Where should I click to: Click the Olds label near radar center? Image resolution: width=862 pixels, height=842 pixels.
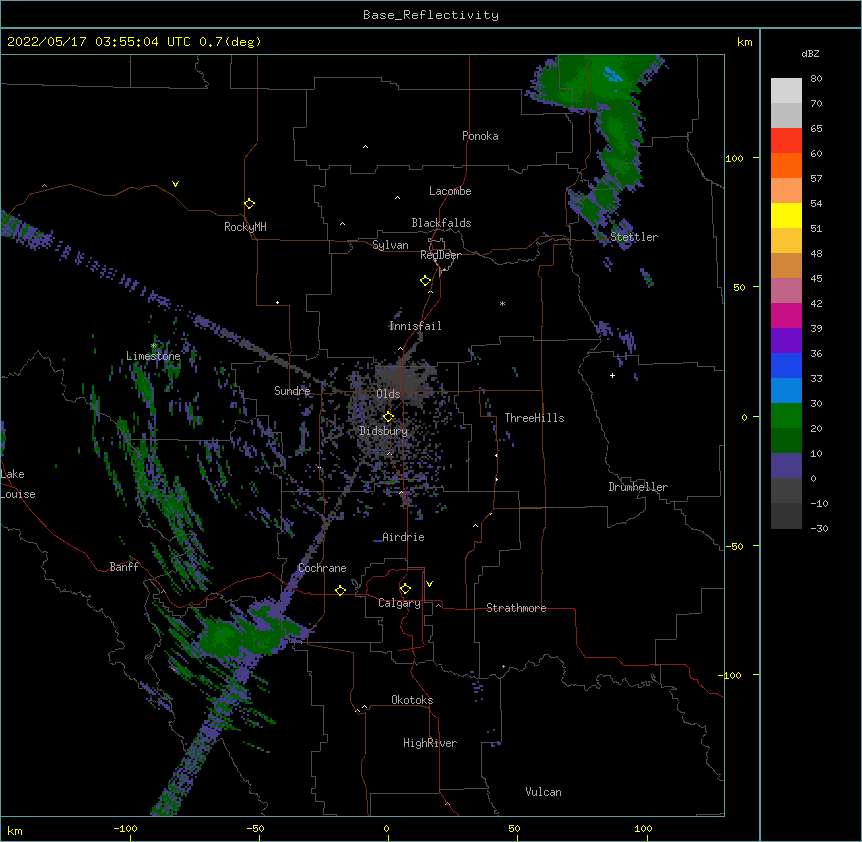(388, 394)
